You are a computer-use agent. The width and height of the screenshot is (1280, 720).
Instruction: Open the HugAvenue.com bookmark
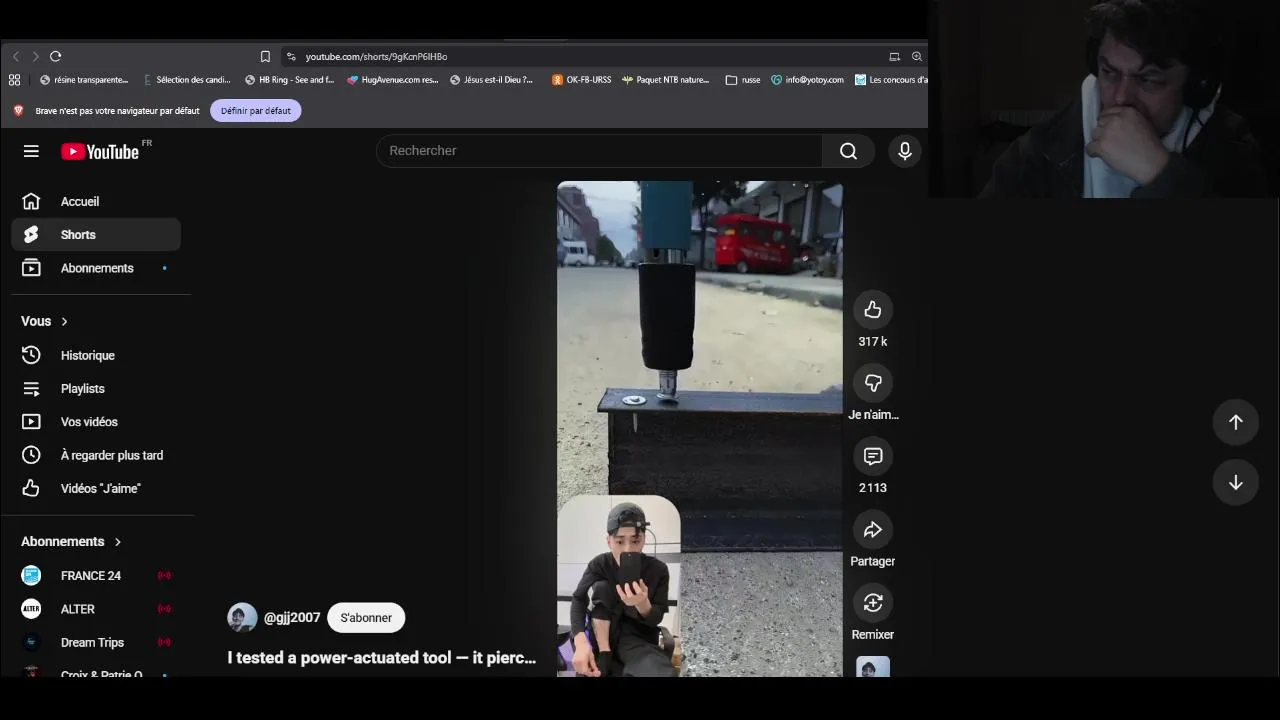(x=393, y=80)
